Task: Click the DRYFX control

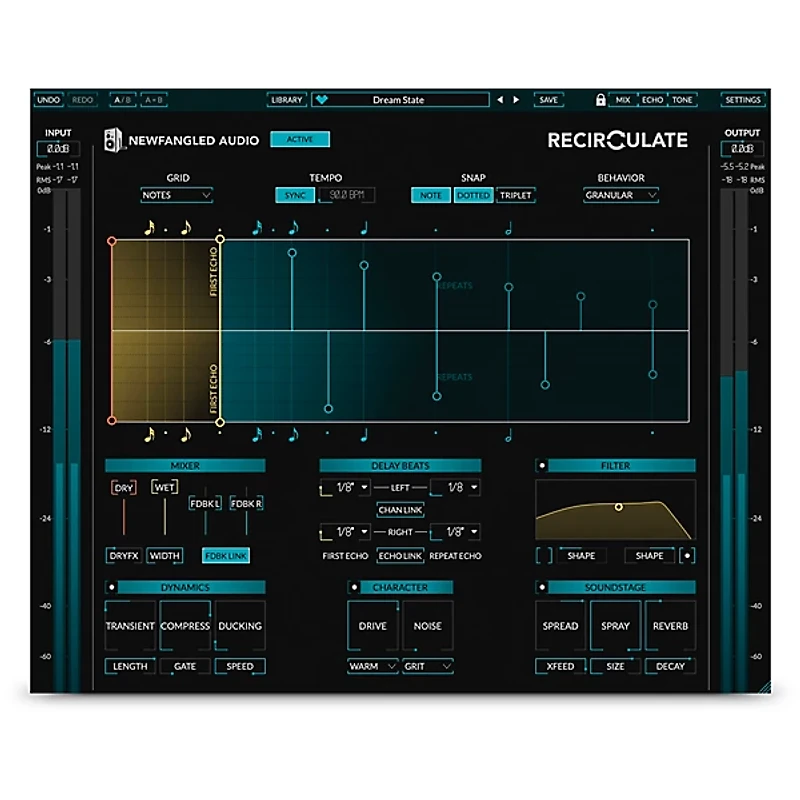Action: (123, 556)
